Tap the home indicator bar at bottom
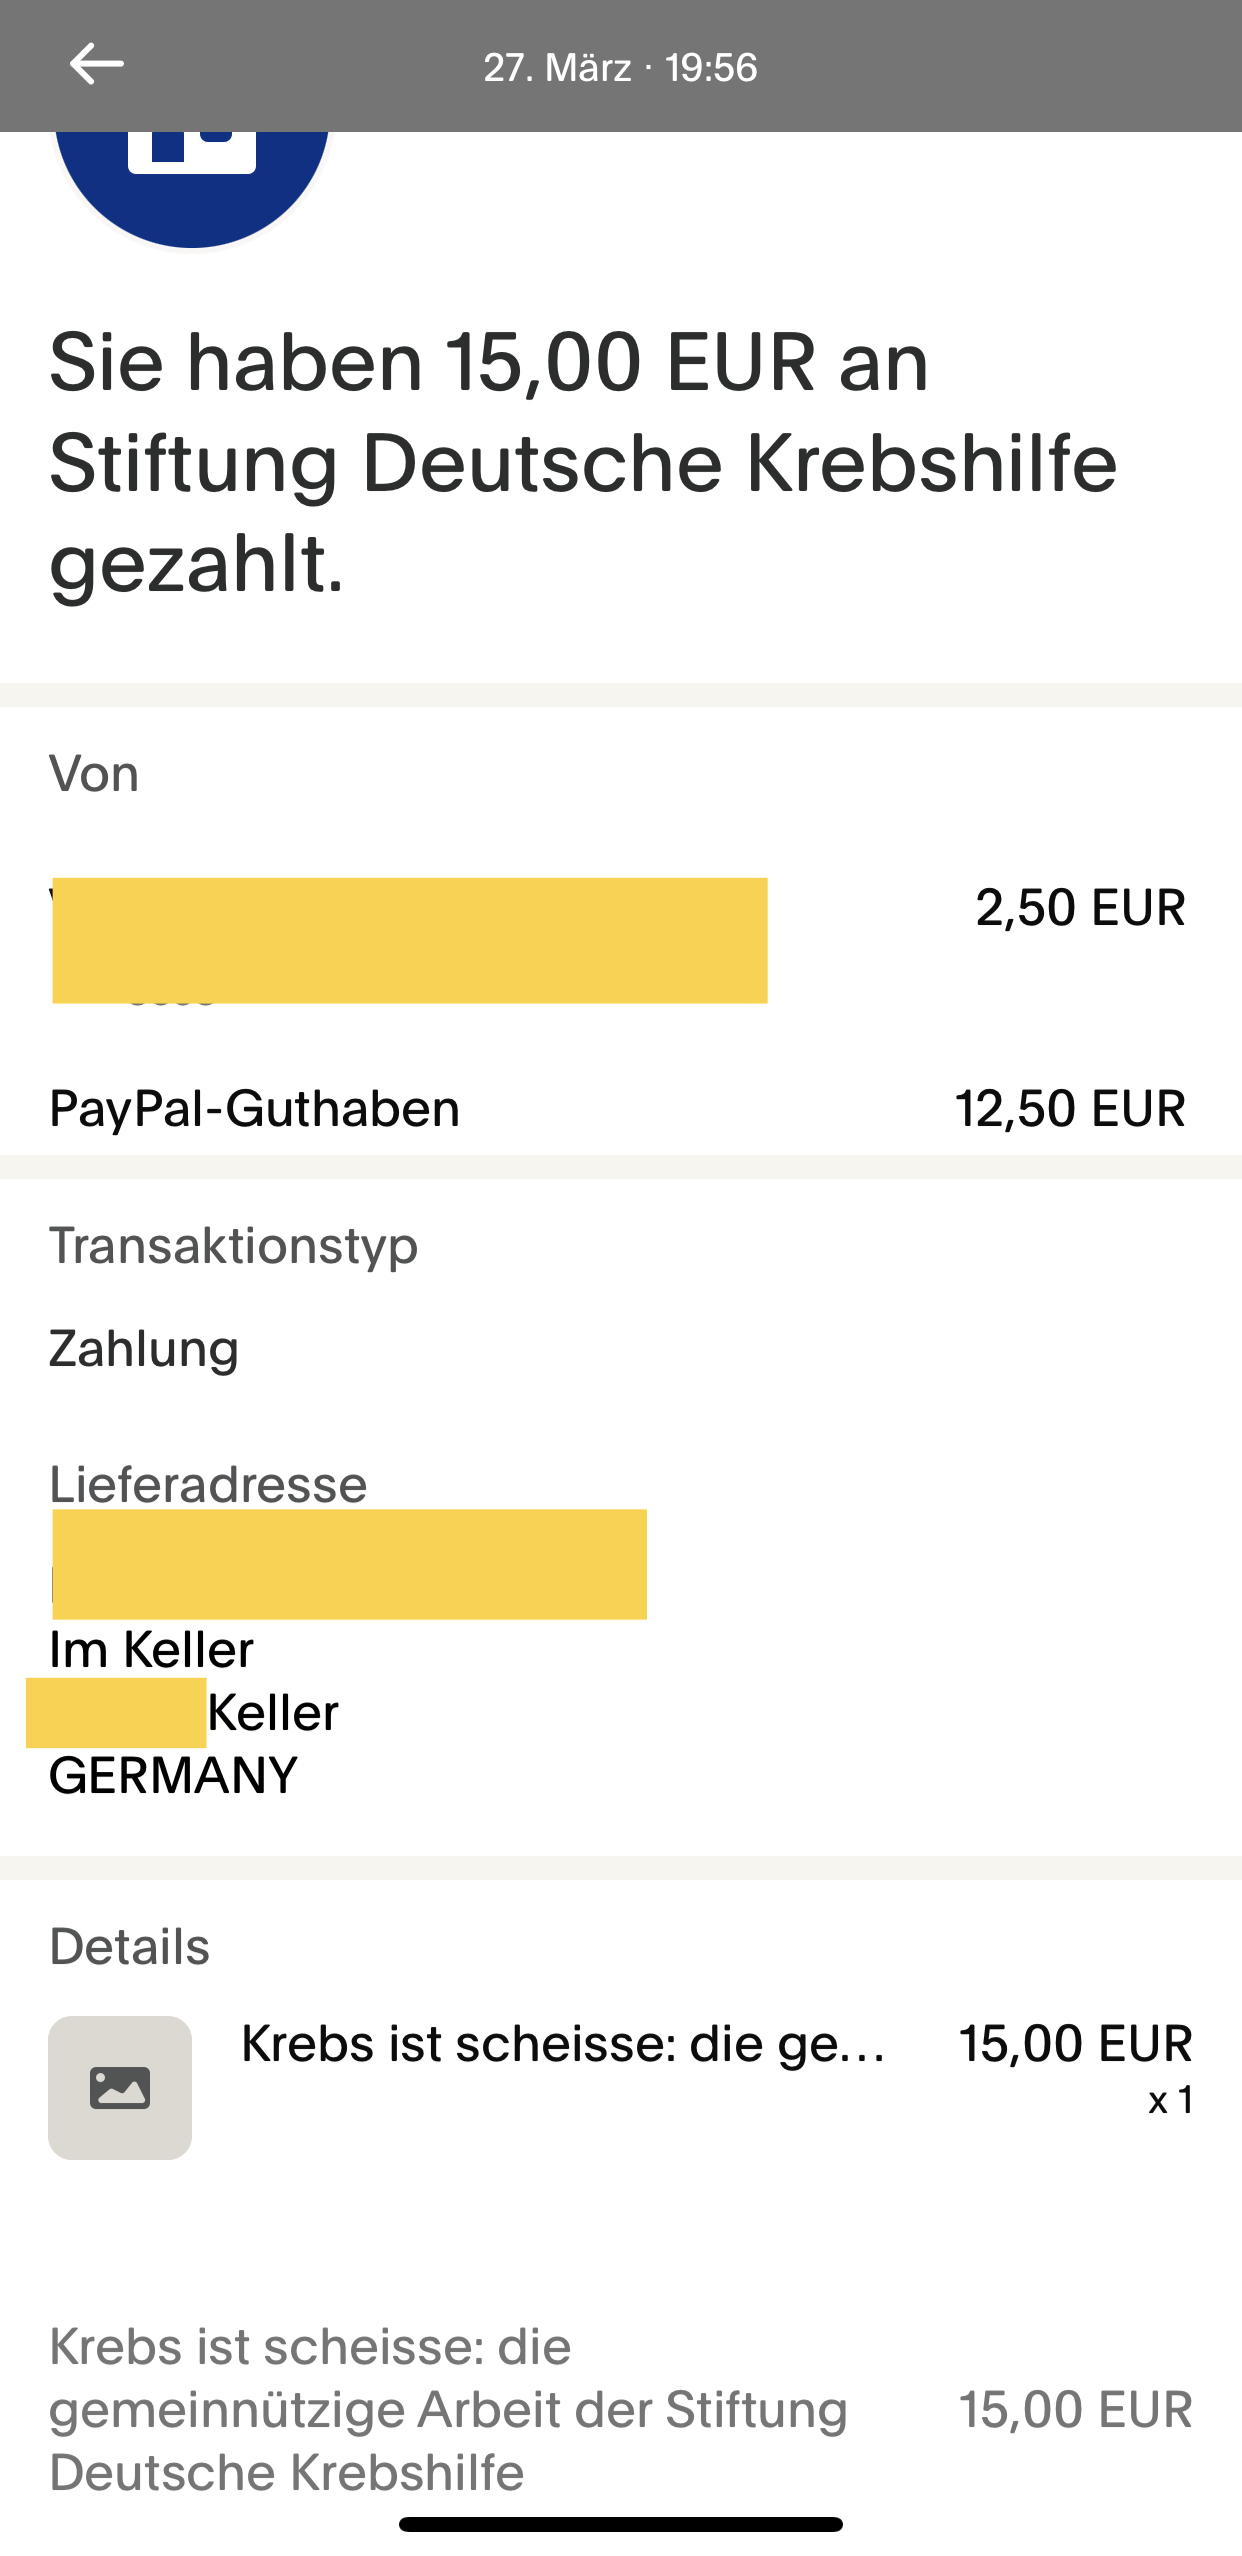Image resolution: width=1242 pixels, height=2556 pixels. click(x=620, y=2524)
